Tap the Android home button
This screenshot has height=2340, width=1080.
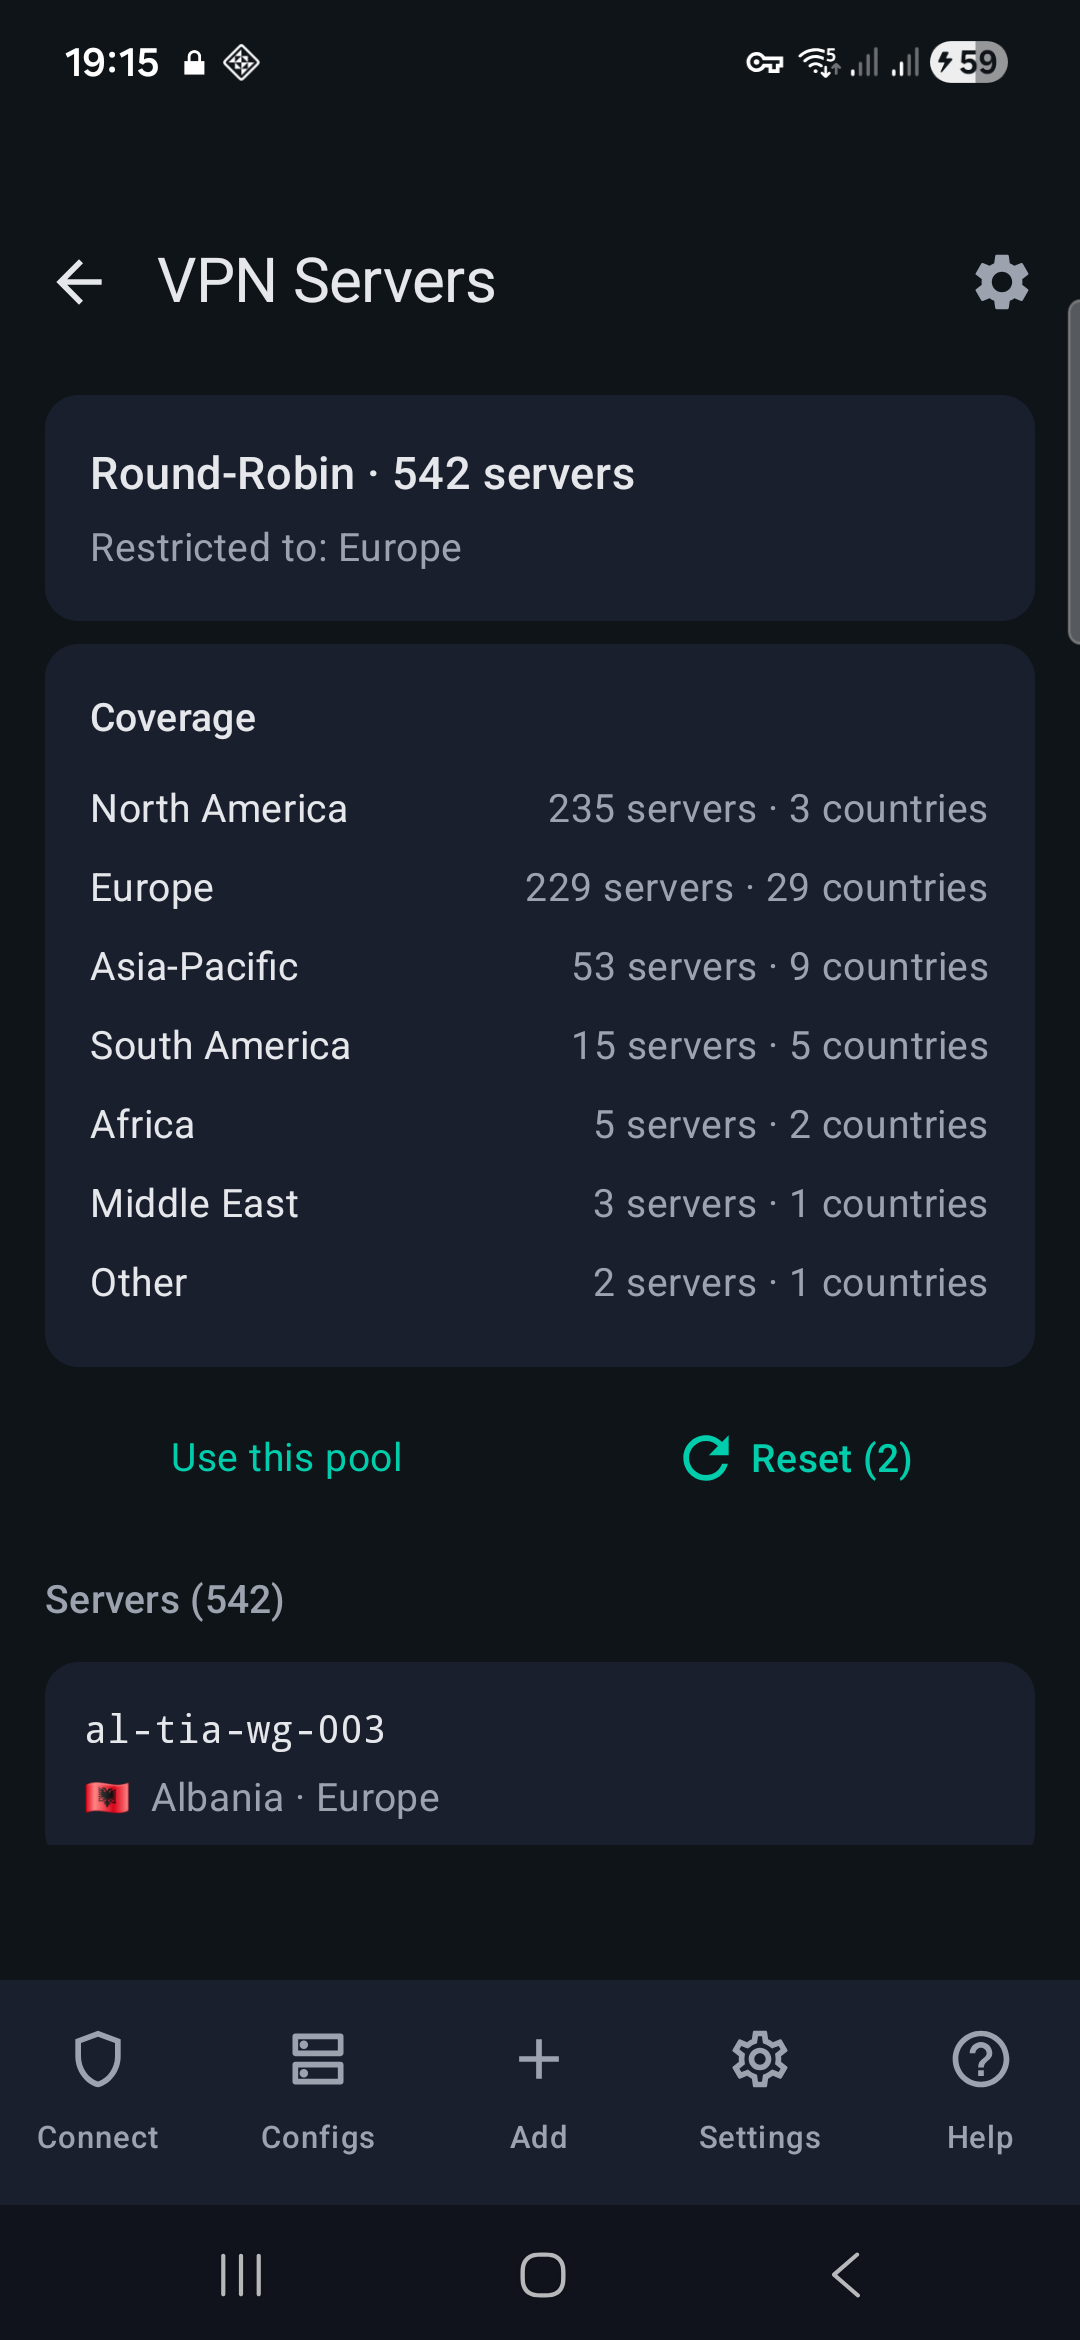coord(543,2275)
